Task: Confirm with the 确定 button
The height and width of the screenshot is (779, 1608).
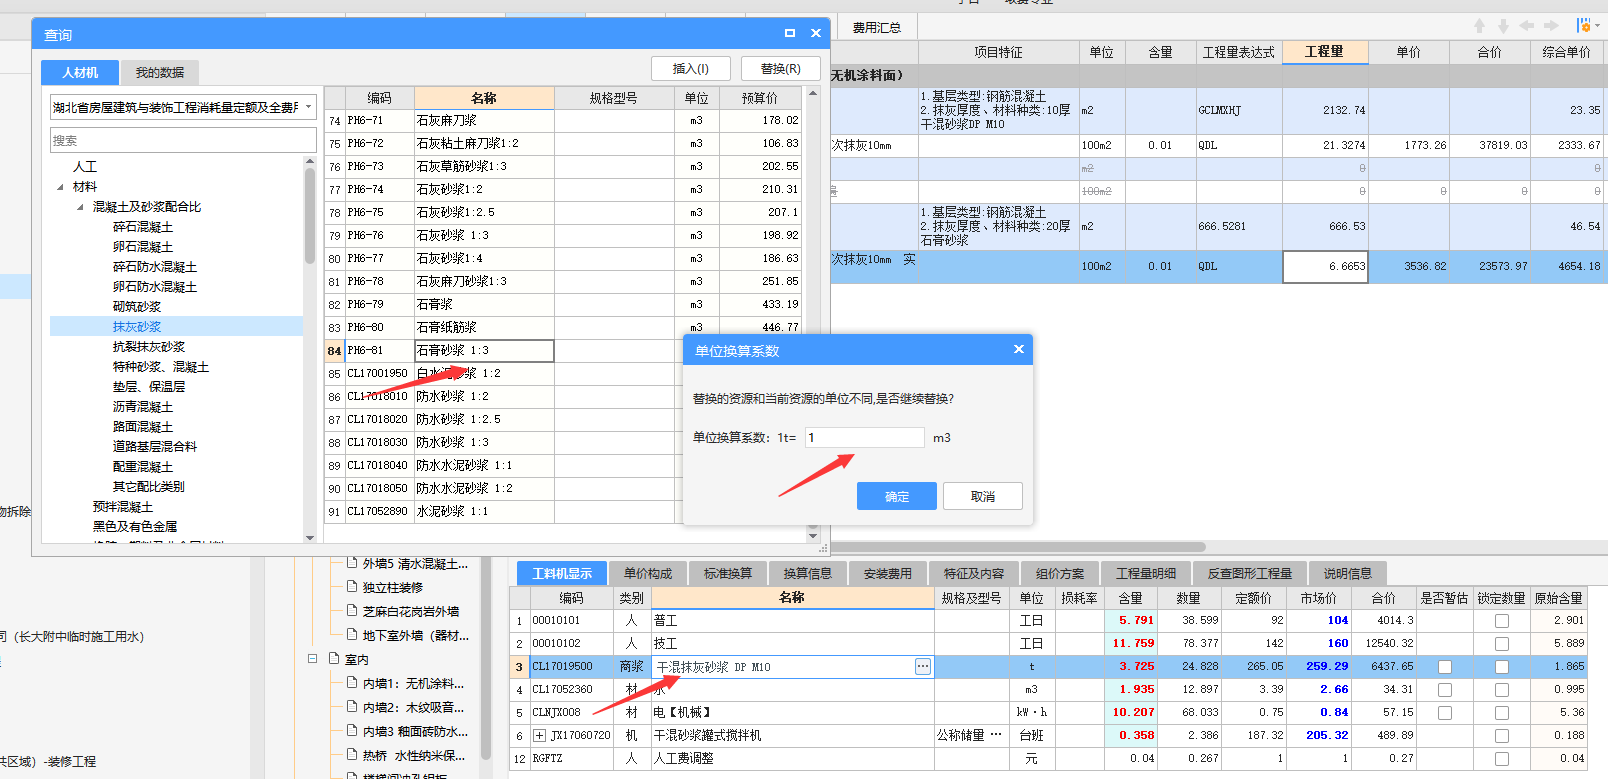Action: pos(897,496)
